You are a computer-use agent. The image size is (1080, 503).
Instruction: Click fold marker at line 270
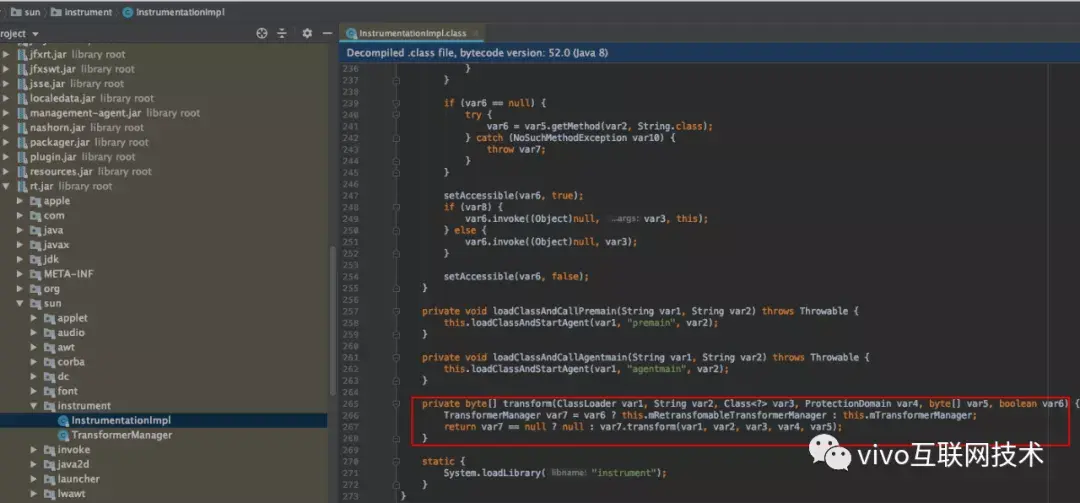(396, 462)
